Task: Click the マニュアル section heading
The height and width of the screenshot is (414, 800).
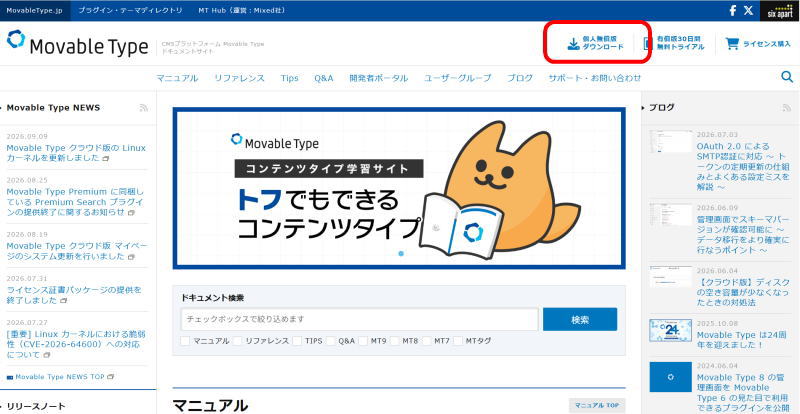Action: pyautogui.click(x=210, y=406)
